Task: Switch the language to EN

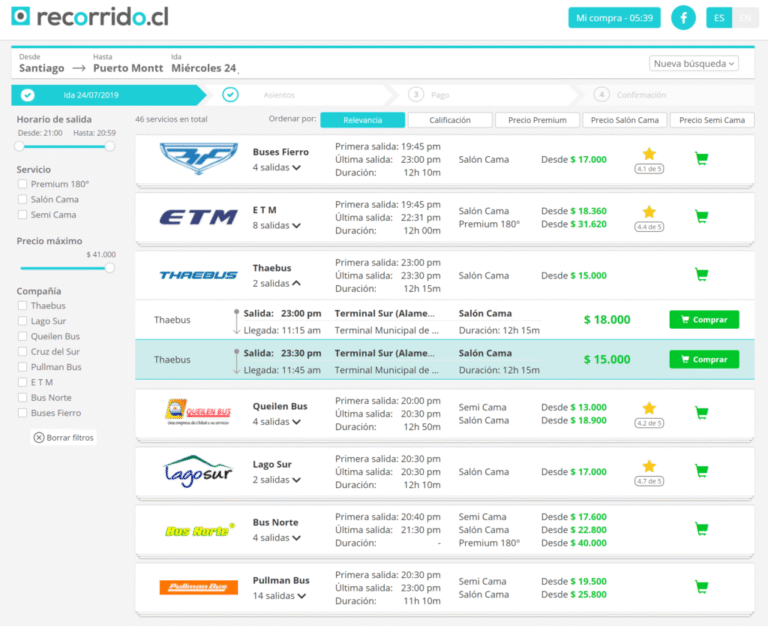Action: click(x=745, y=18)
